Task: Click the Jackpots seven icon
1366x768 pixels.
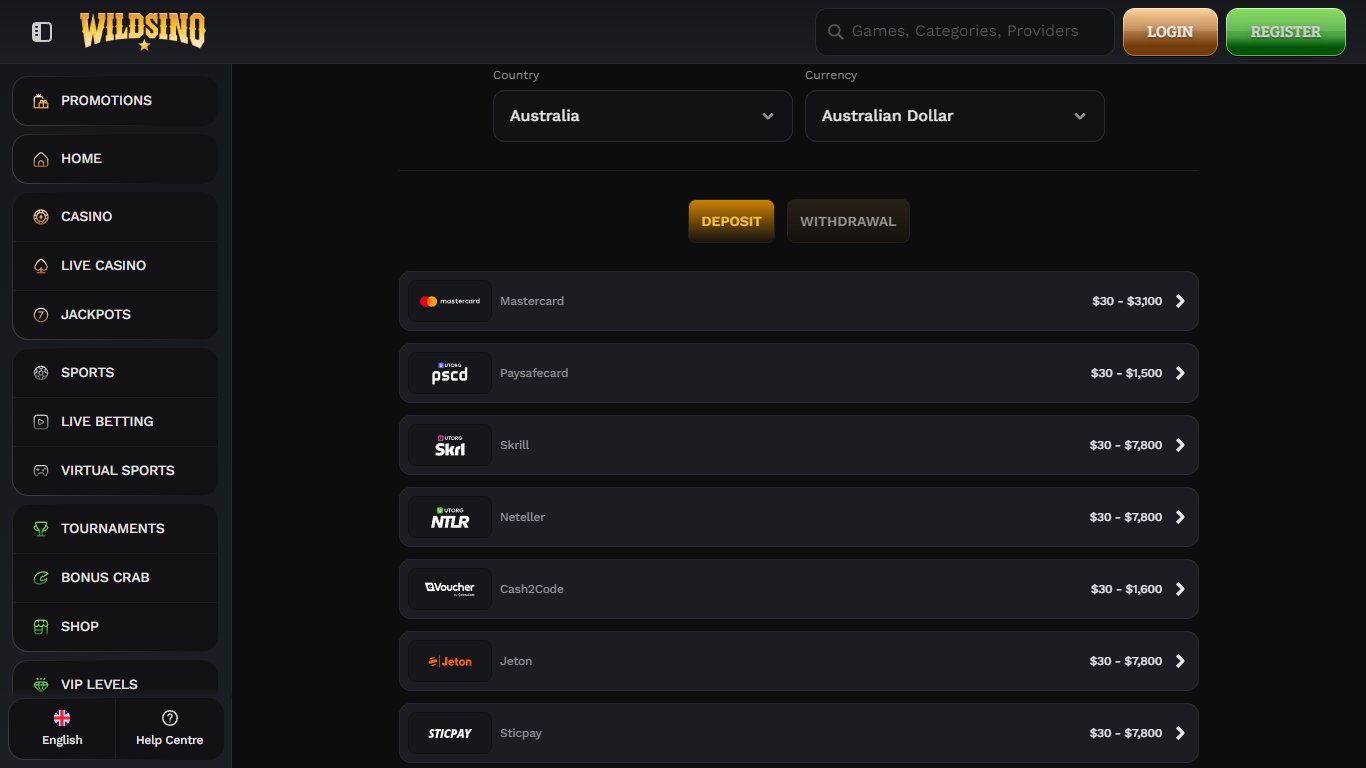Action: (41, 315)
